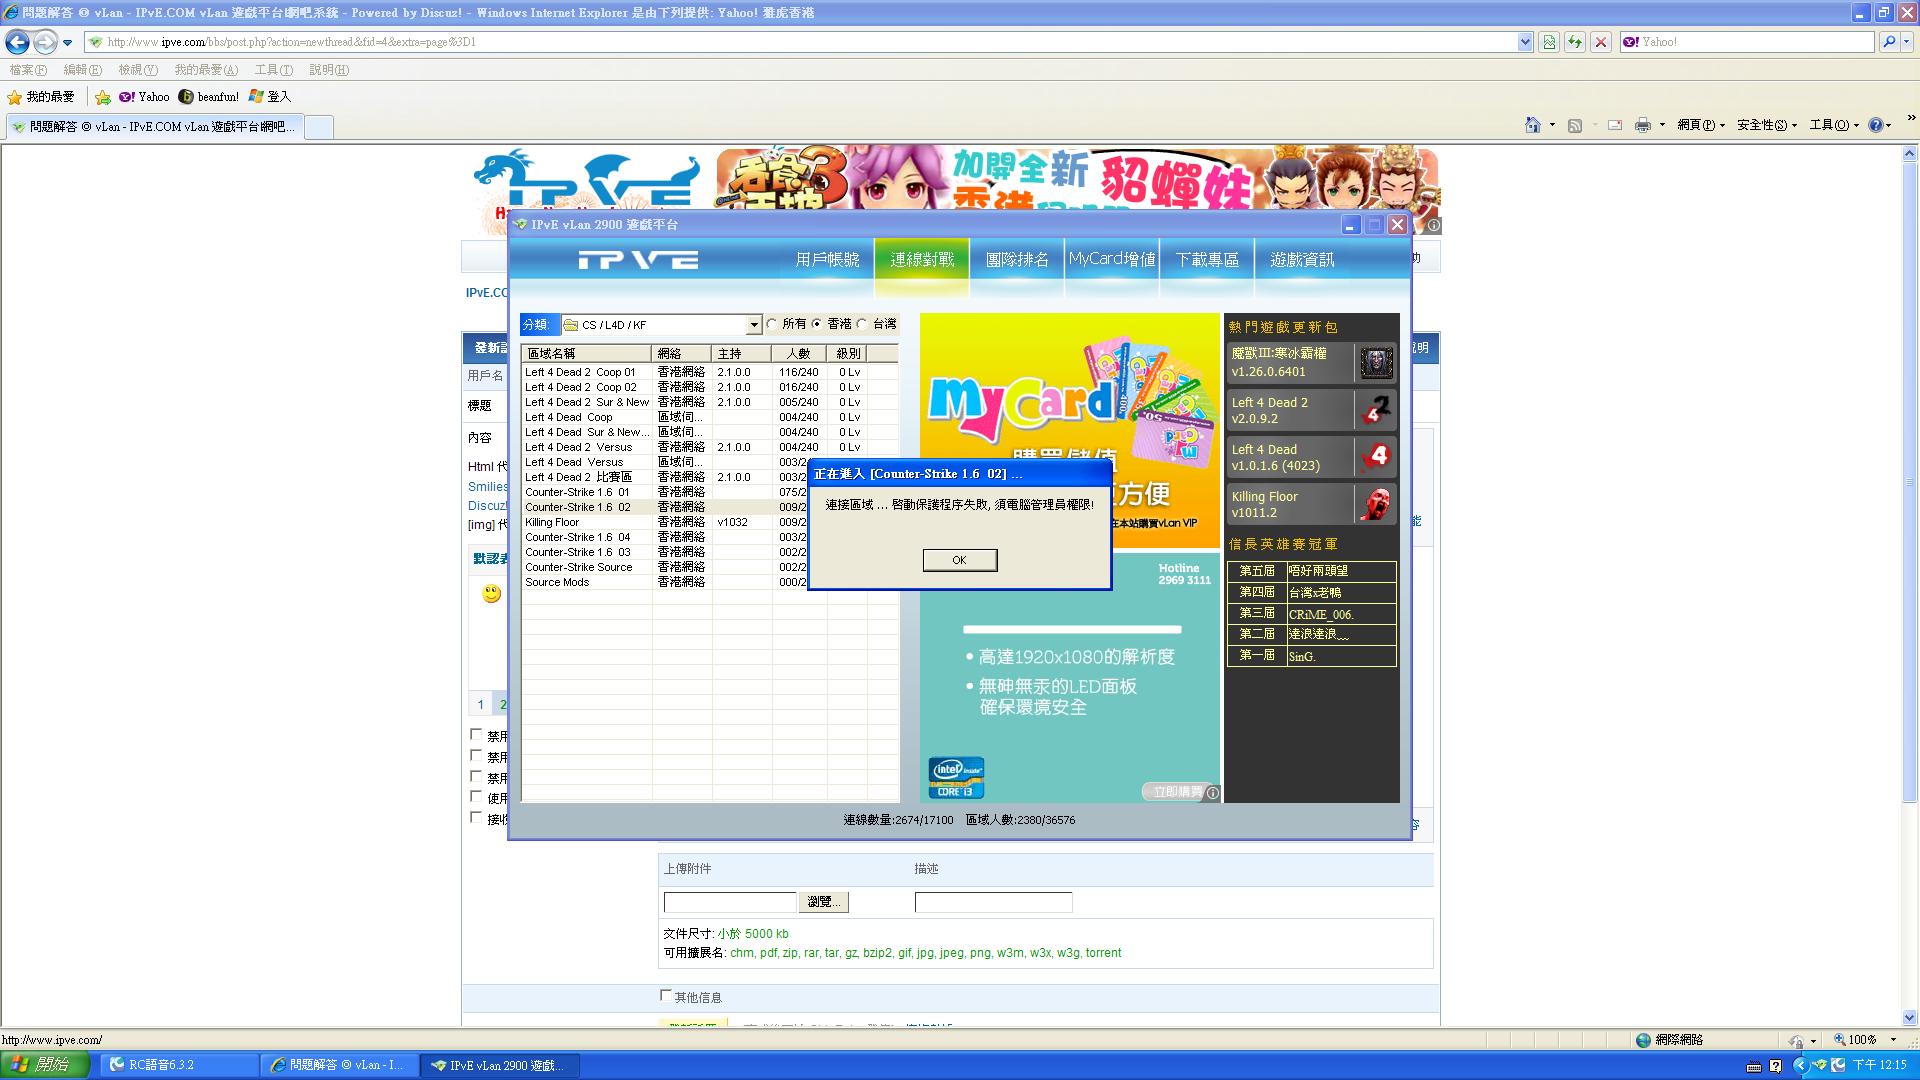Click the IE Back navigation arrow

pyautogui.click(x=17, y=42)
